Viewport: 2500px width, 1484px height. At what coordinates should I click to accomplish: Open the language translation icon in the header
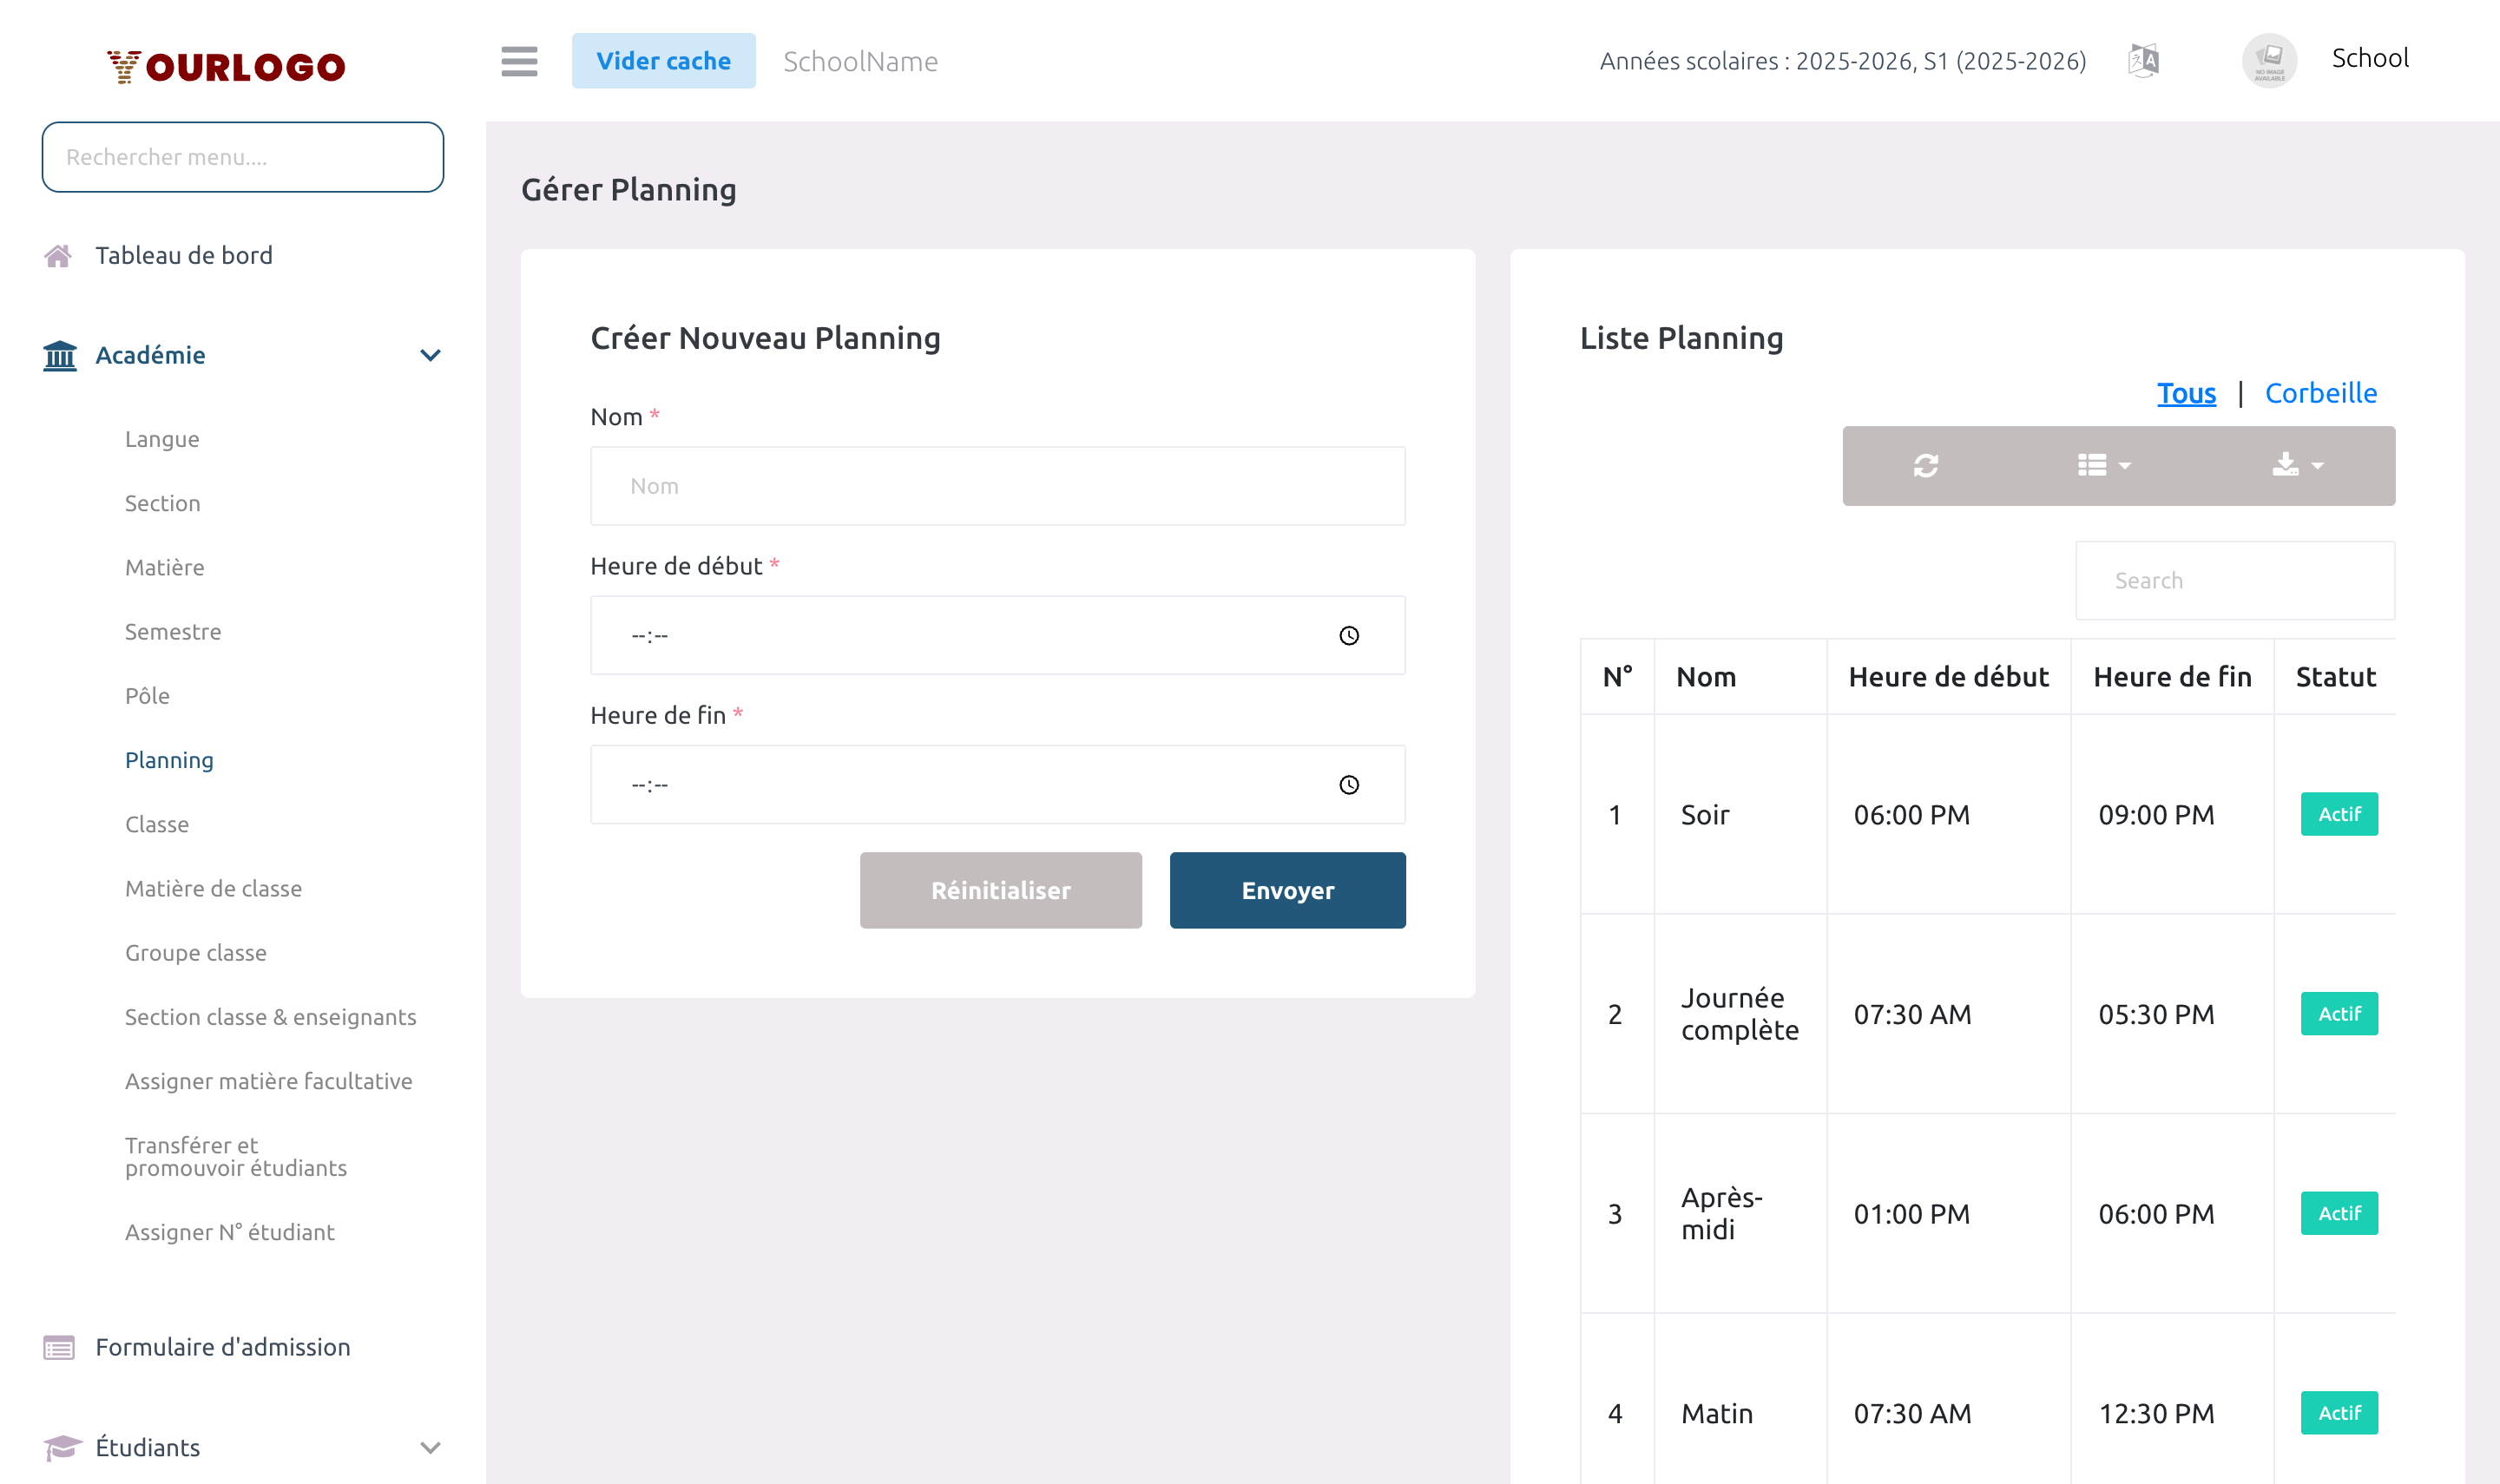pos(2143,59)
